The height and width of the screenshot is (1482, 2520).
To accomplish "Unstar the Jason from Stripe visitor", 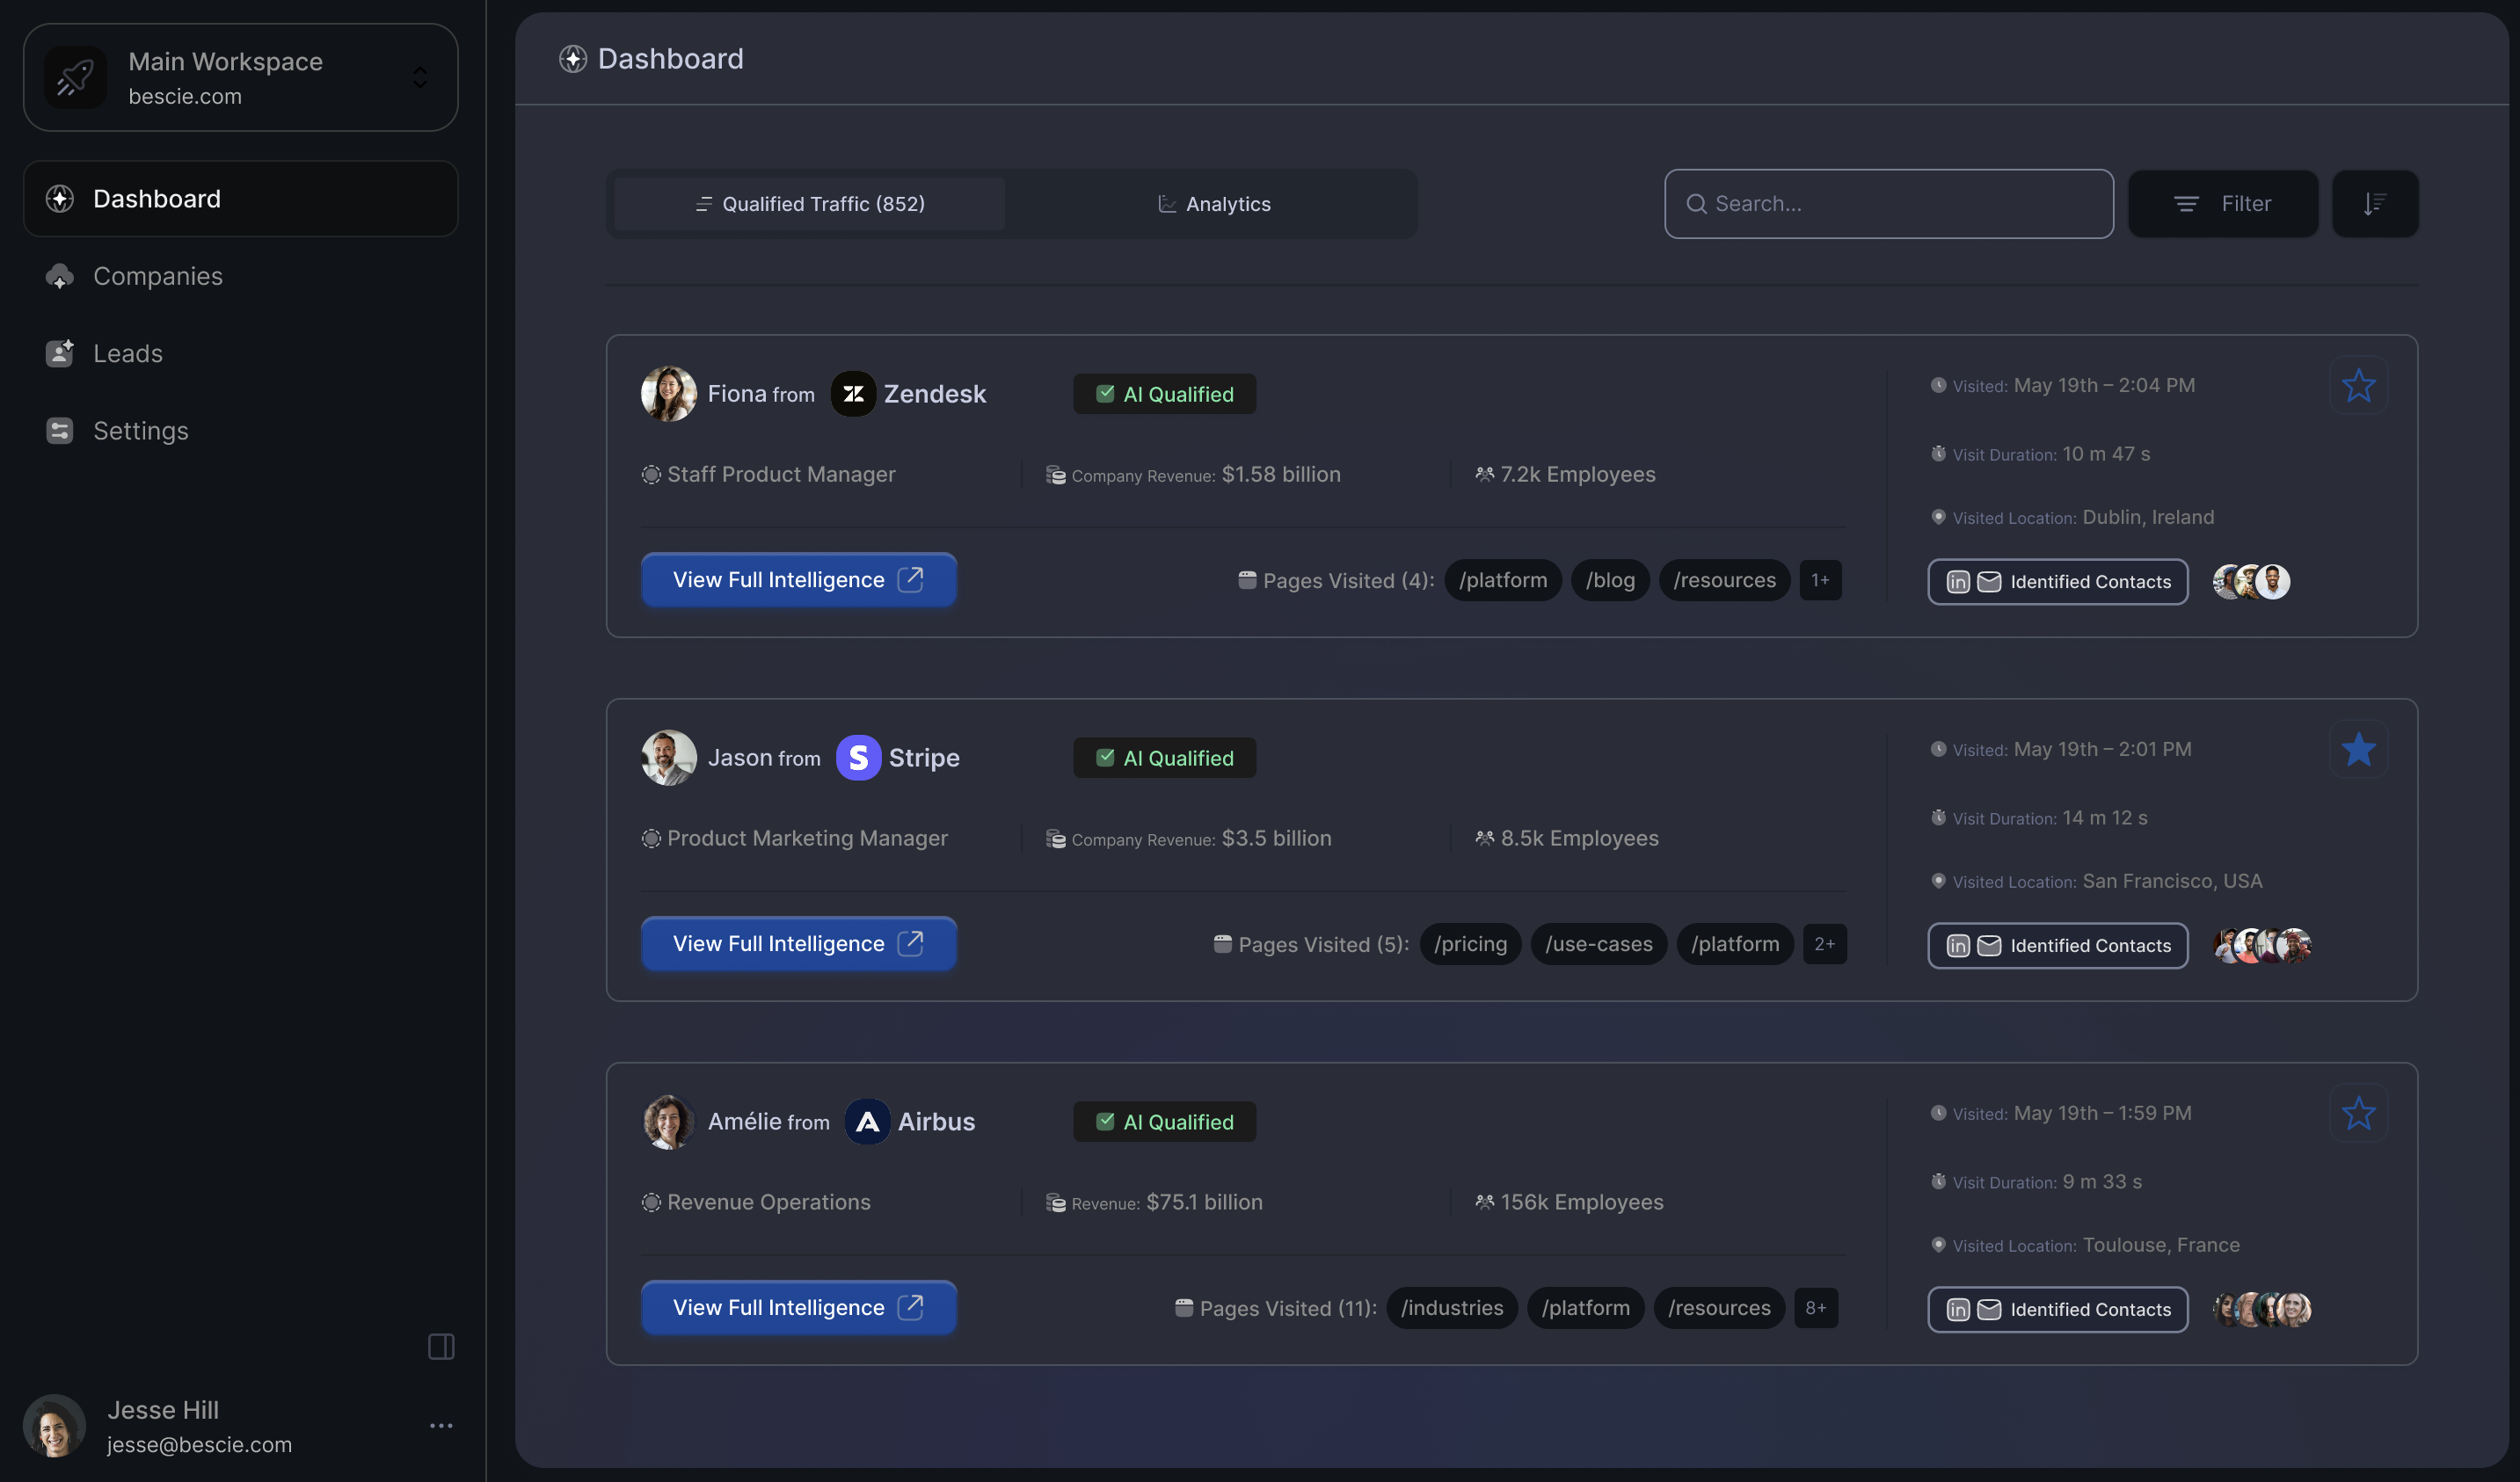I will [2358, 749].
